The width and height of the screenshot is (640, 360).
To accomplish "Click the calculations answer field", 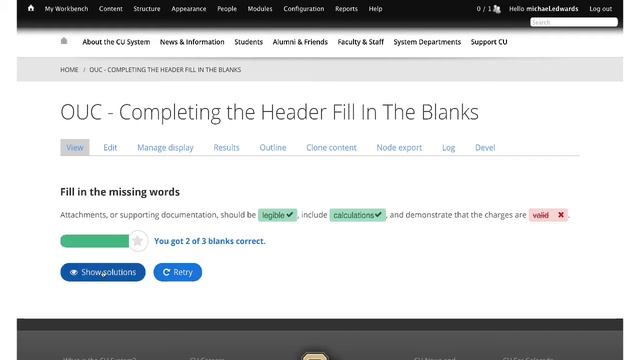I will [358, 215].
